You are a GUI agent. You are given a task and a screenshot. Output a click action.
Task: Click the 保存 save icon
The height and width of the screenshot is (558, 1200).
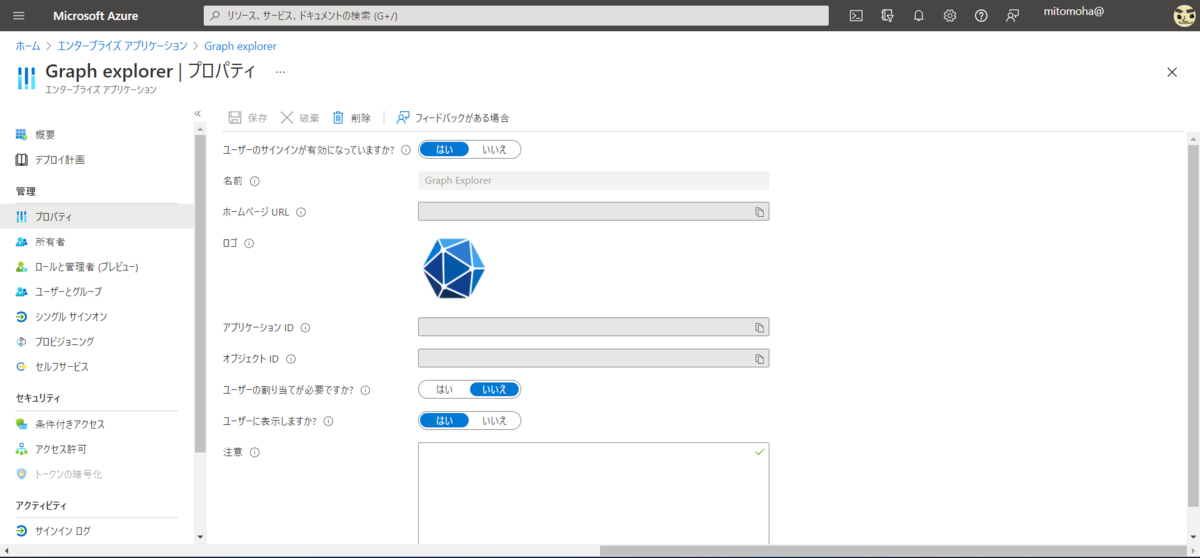pos(235,117)
